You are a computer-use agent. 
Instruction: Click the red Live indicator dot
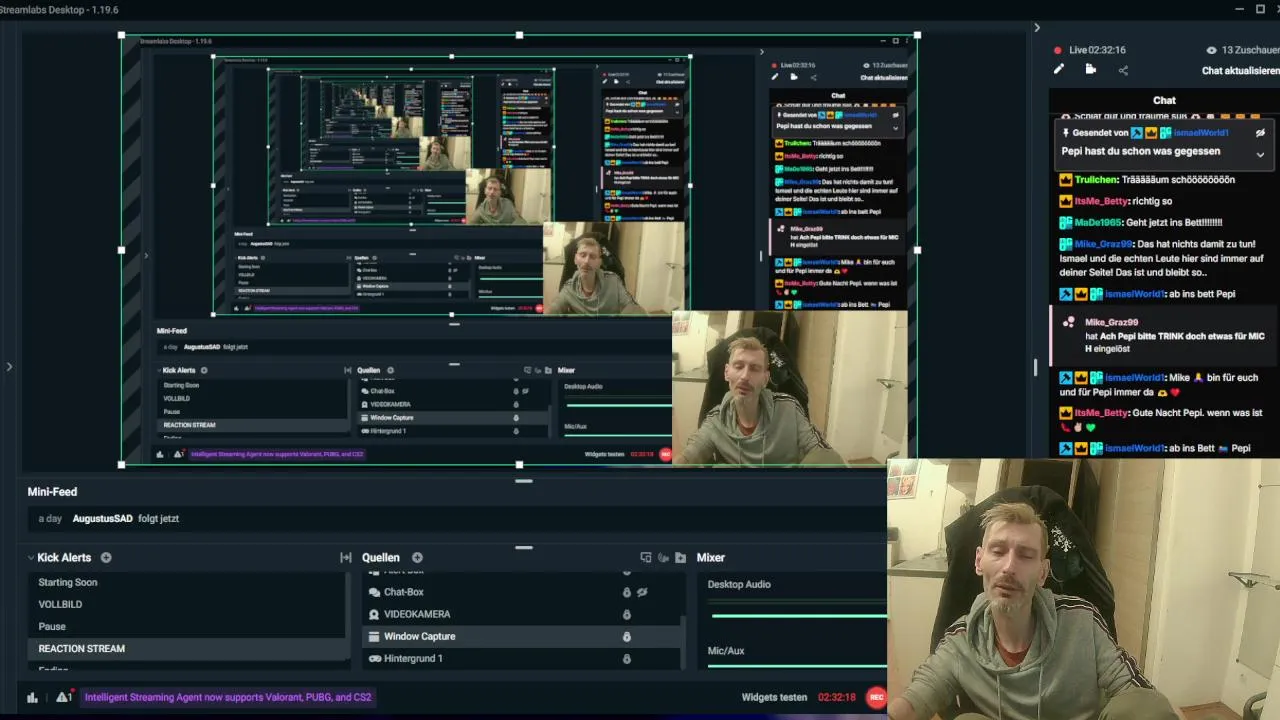1058,50
